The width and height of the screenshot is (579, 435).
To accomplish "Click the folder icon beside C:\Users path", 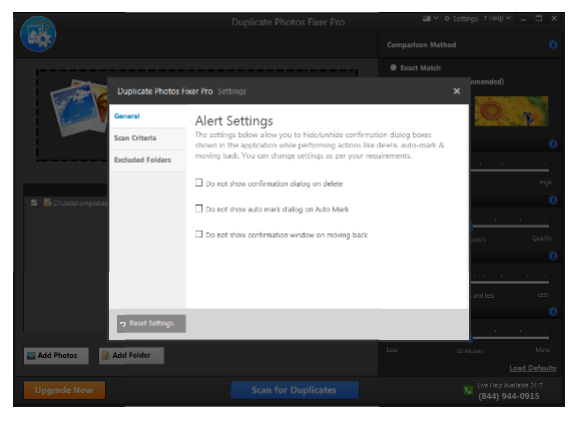I will [x=47, y=203].
